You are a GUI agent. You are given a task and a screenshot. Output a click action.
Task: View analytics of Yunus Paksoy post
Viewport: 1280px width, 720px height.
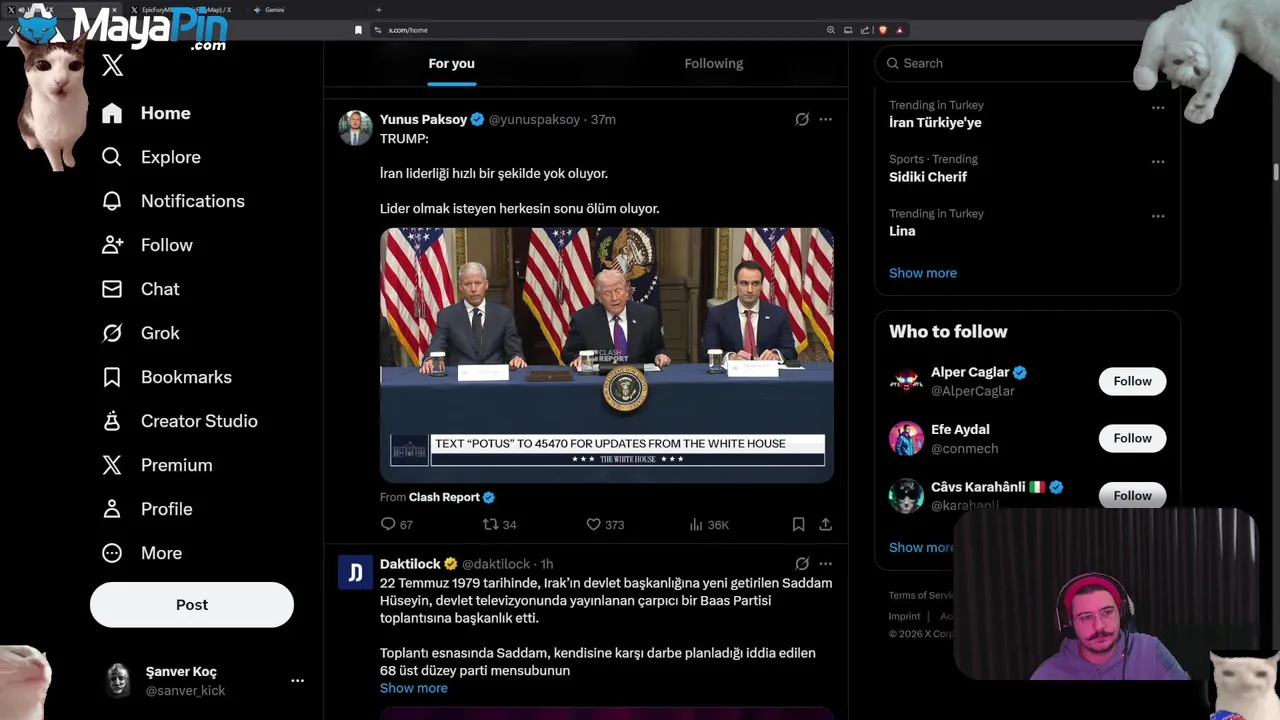pos(696,524)
